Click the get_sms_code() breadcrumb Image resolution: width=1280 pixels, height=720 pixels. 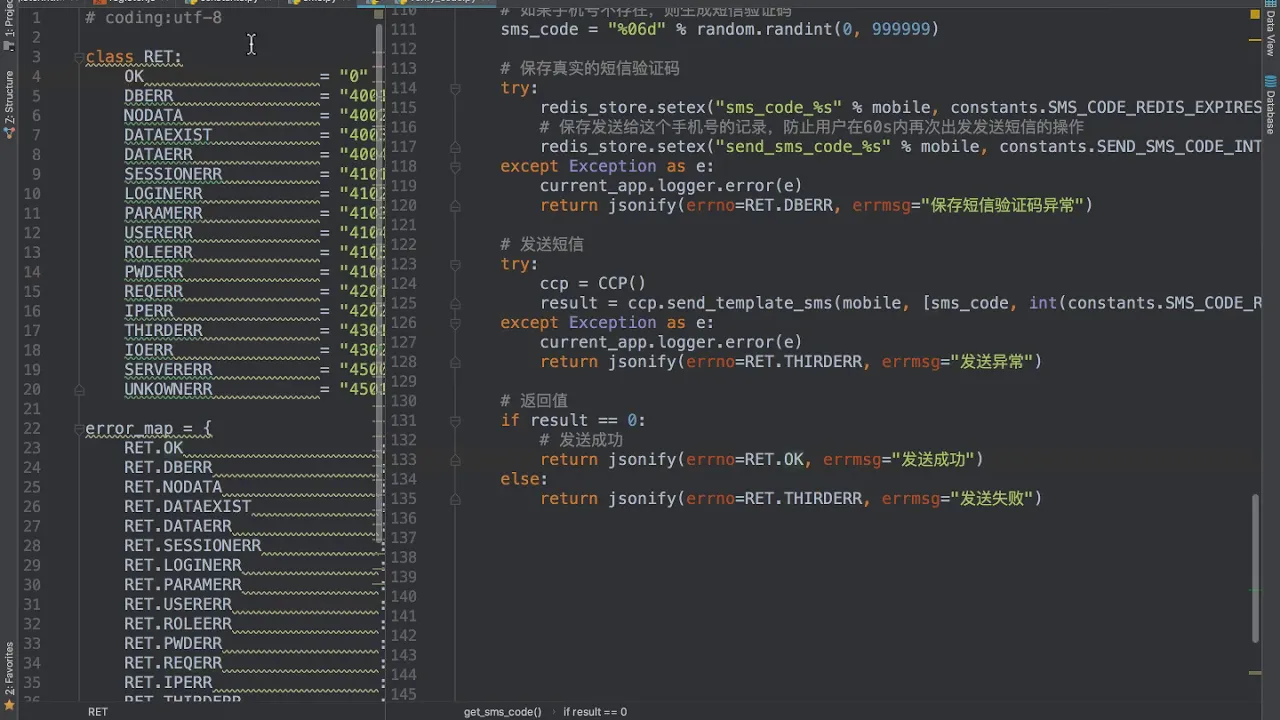pyautogui.click(x=502, y=712)
